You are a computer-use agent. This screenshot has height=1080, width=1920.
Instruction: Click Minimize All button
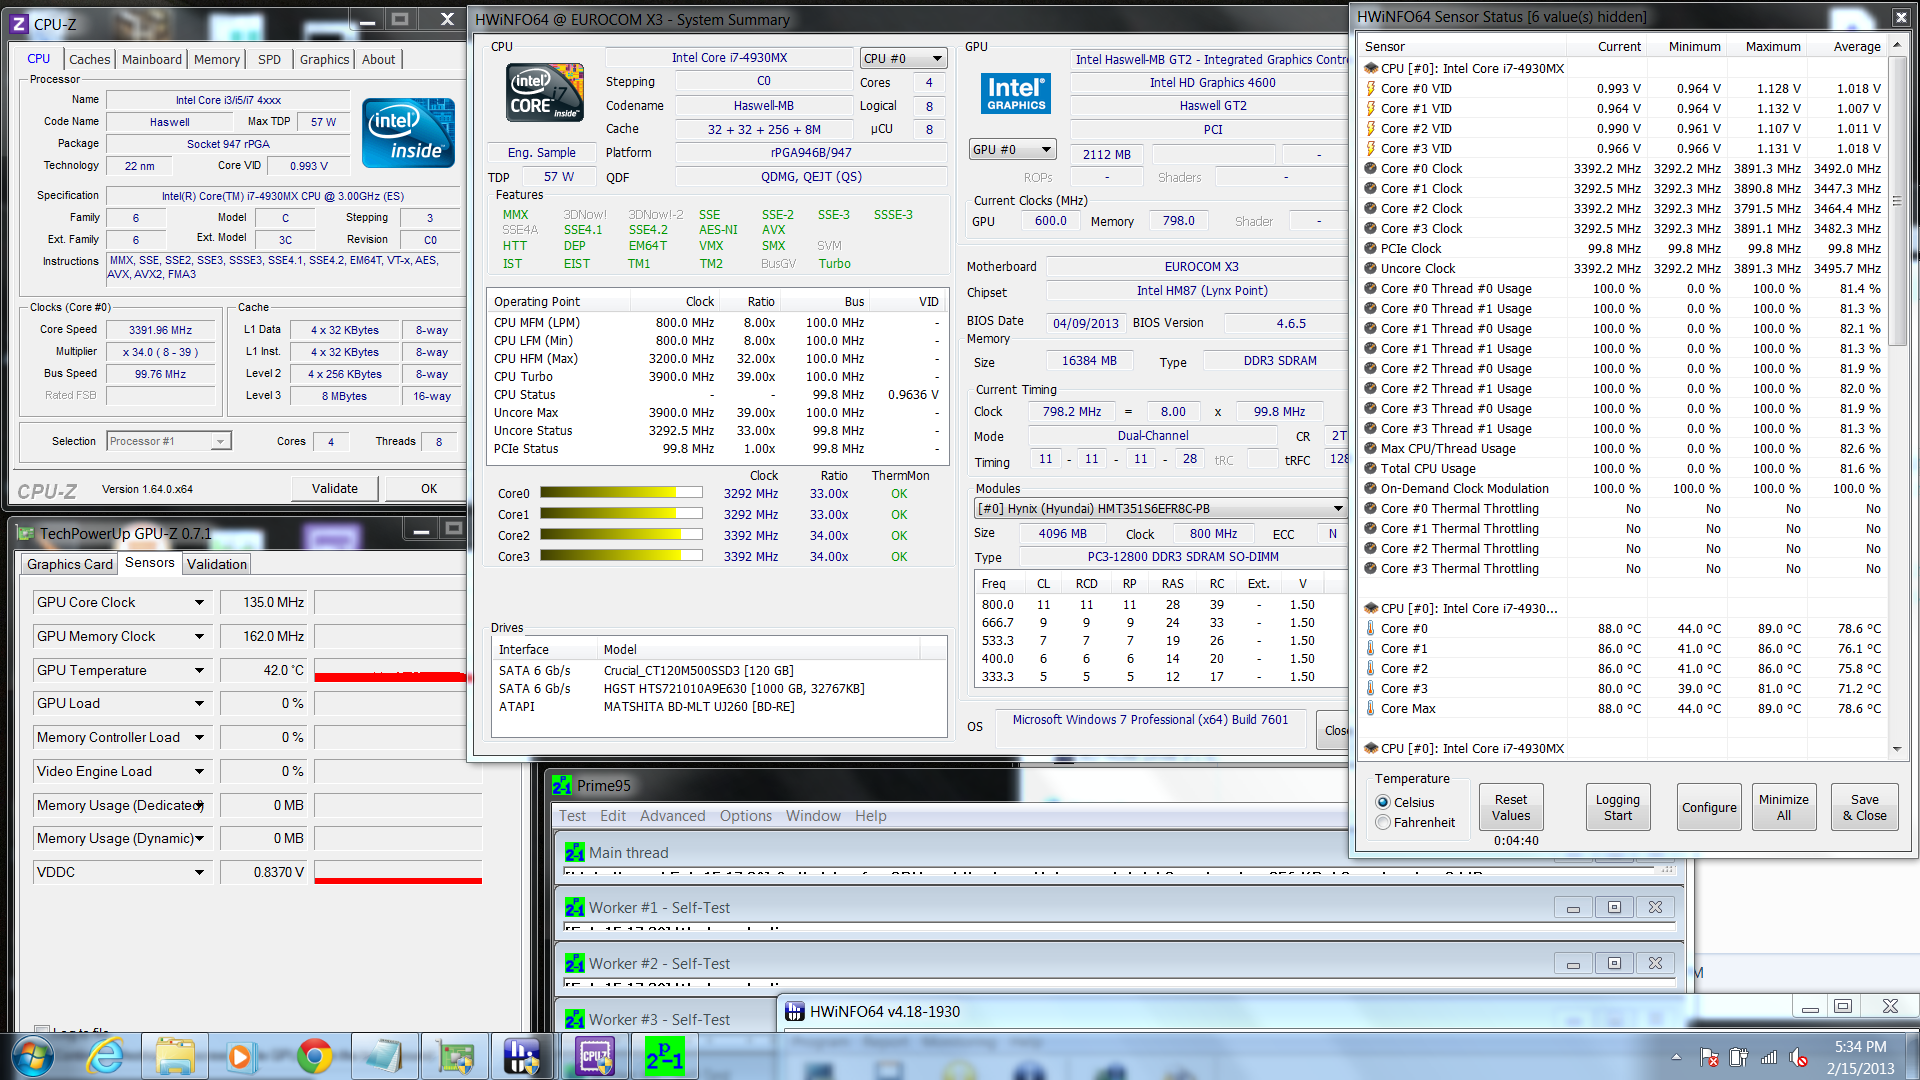(x=1783, y=807)
